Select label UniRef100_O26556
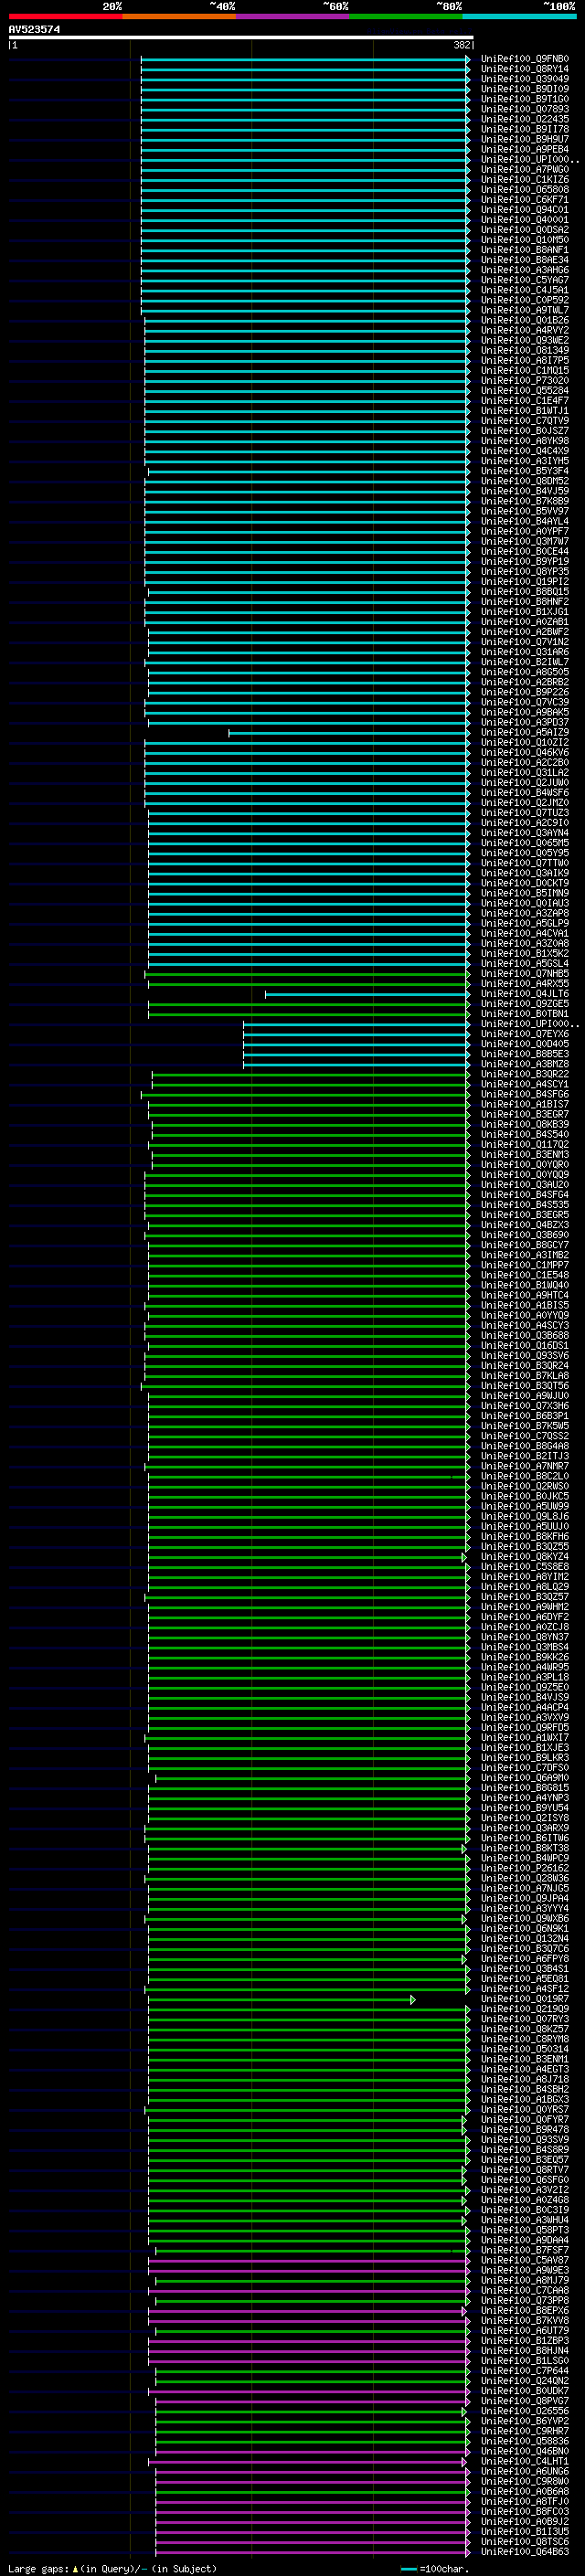The width and height of the screenshot is (585, 2576). click(x=525, y=2411)
